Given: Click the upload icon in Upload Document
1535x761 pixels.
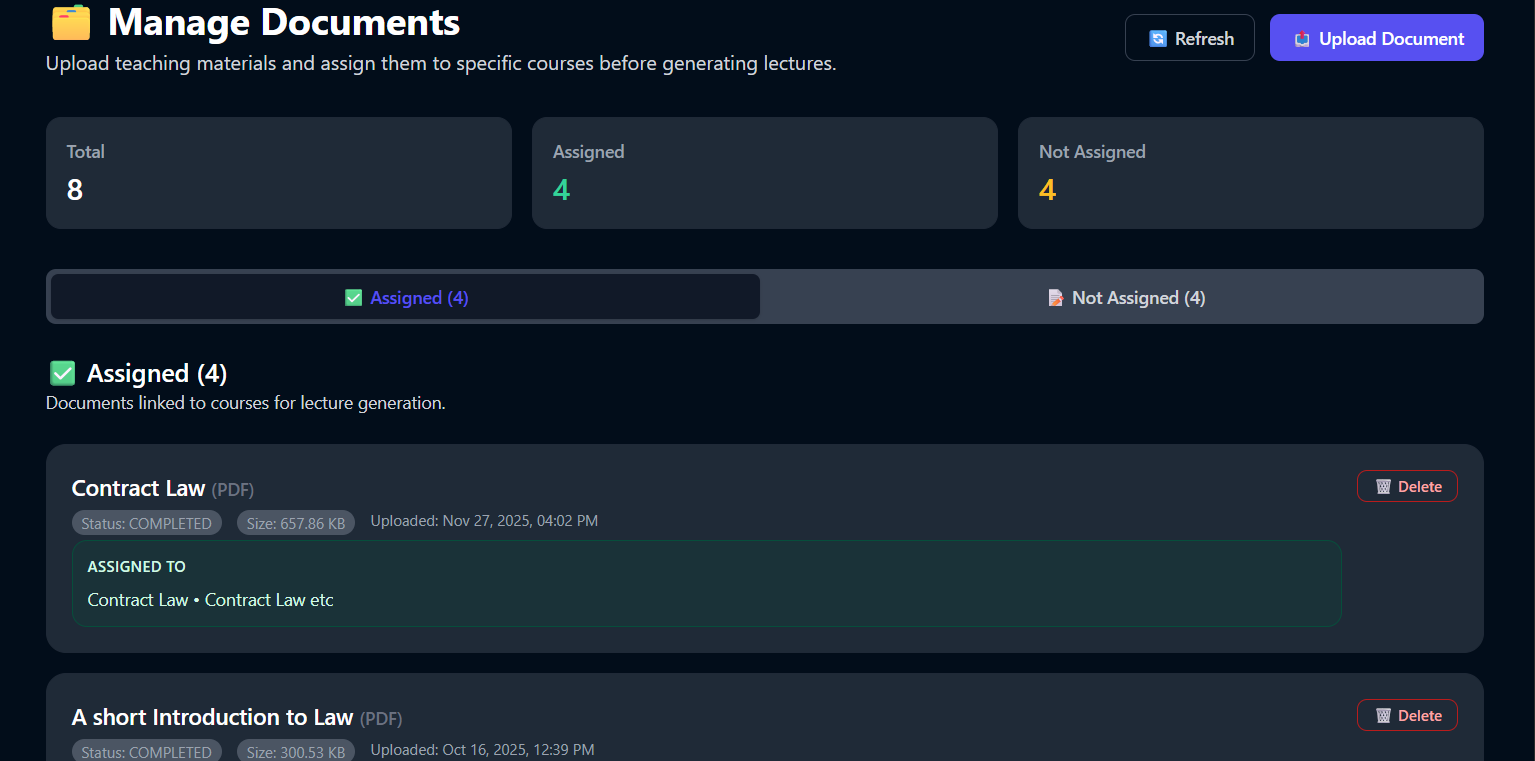Looking at the screenshot, I should click(1302, 39).
